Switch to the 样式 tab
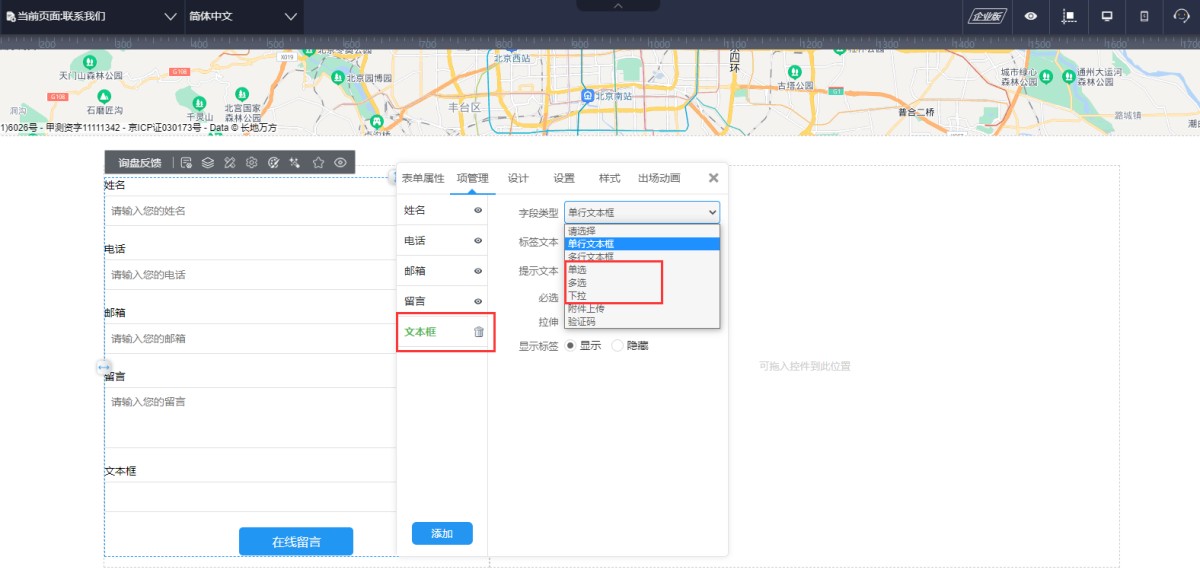Image resolution: width=1200 pixels, height=576 pixels. (609, 178)
